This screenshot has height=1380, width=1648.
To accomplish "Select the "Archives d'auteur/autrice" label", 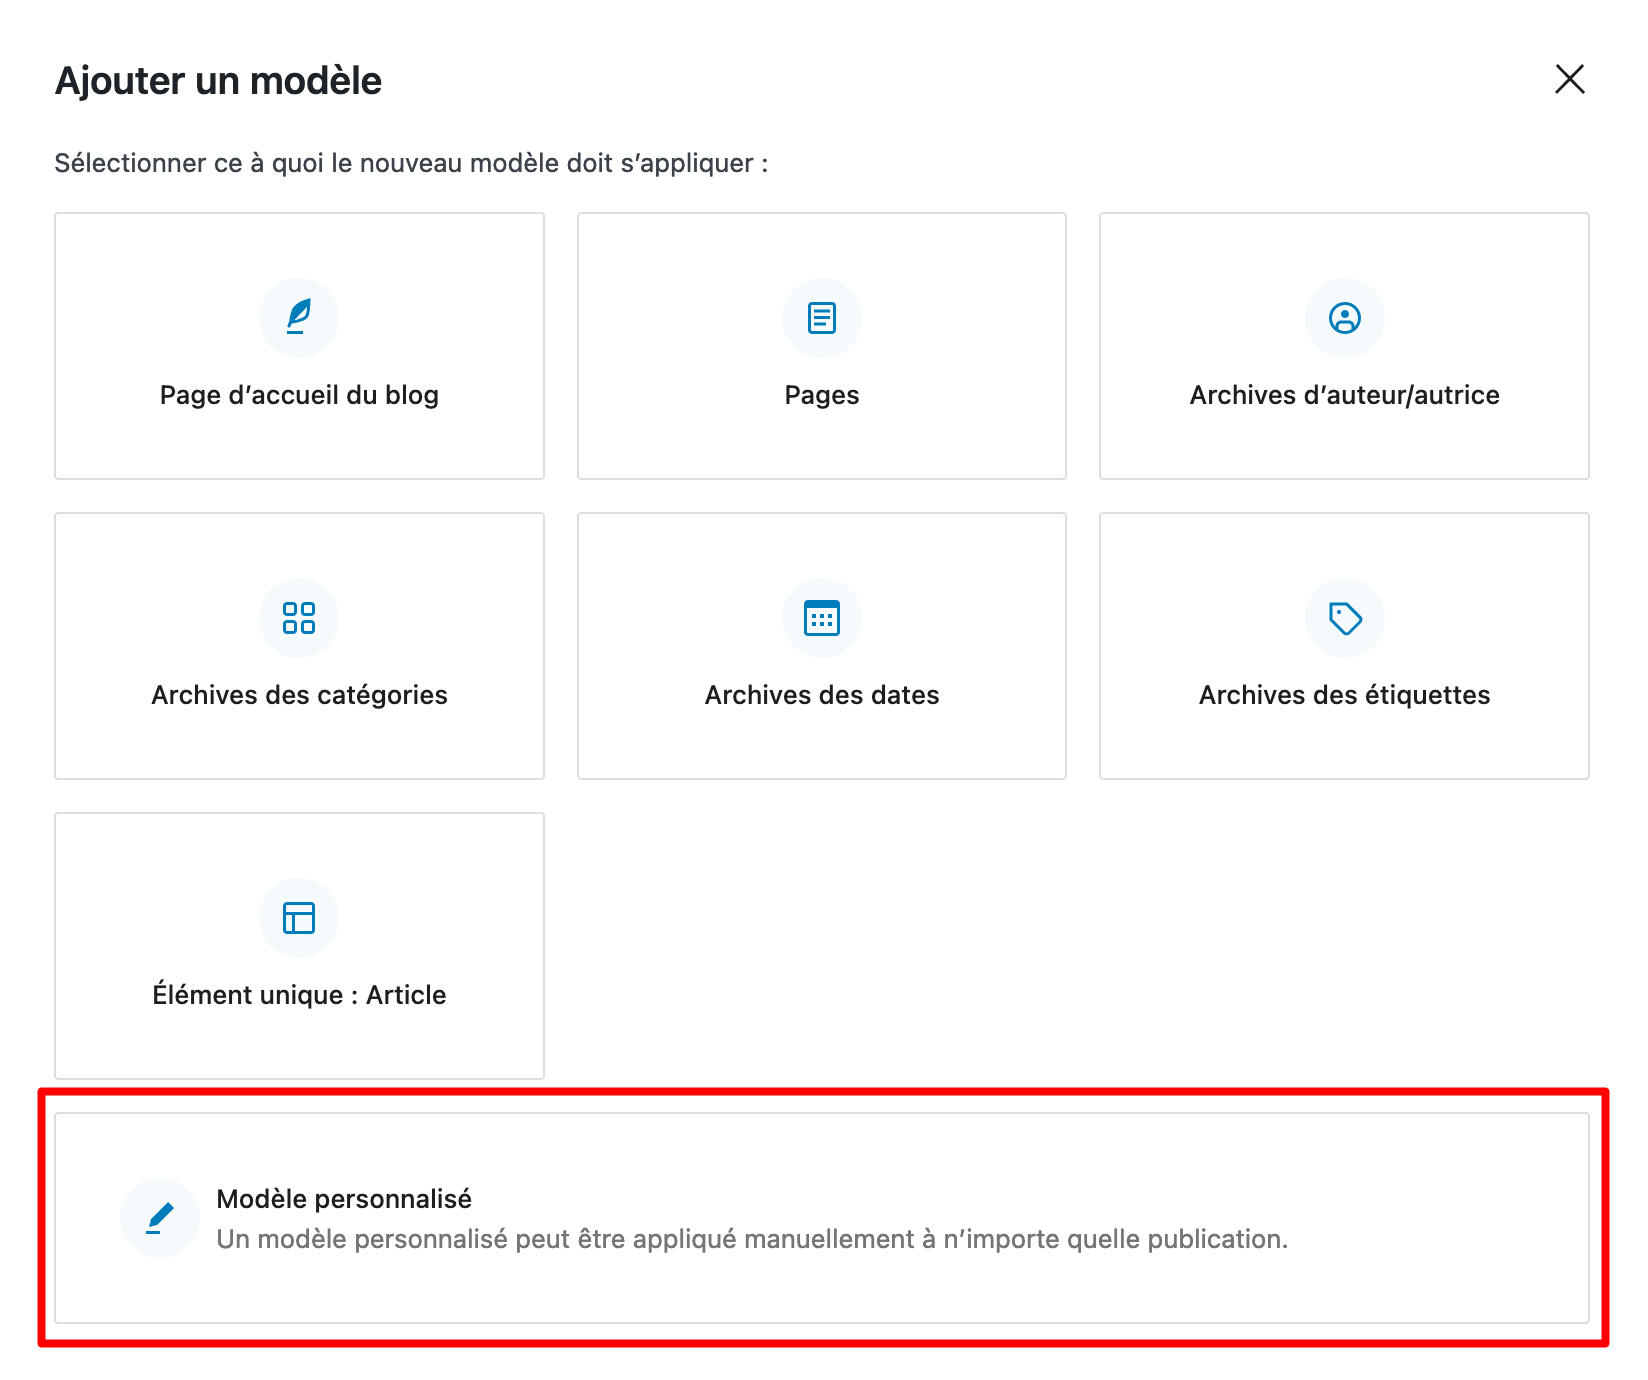I will (1344, 395).
